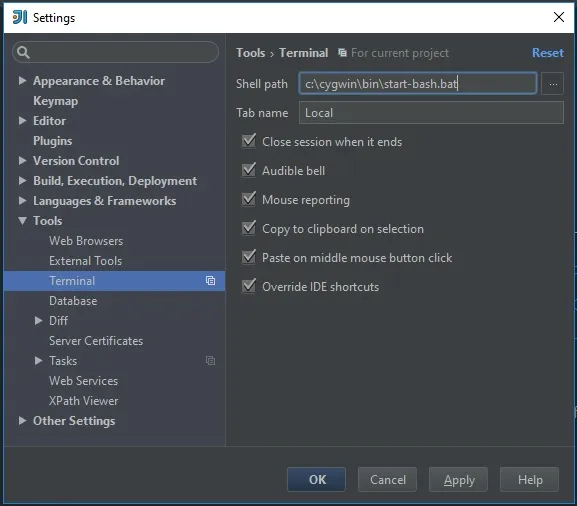
Task: Click the Shell path input field
Action: [418, 84]
